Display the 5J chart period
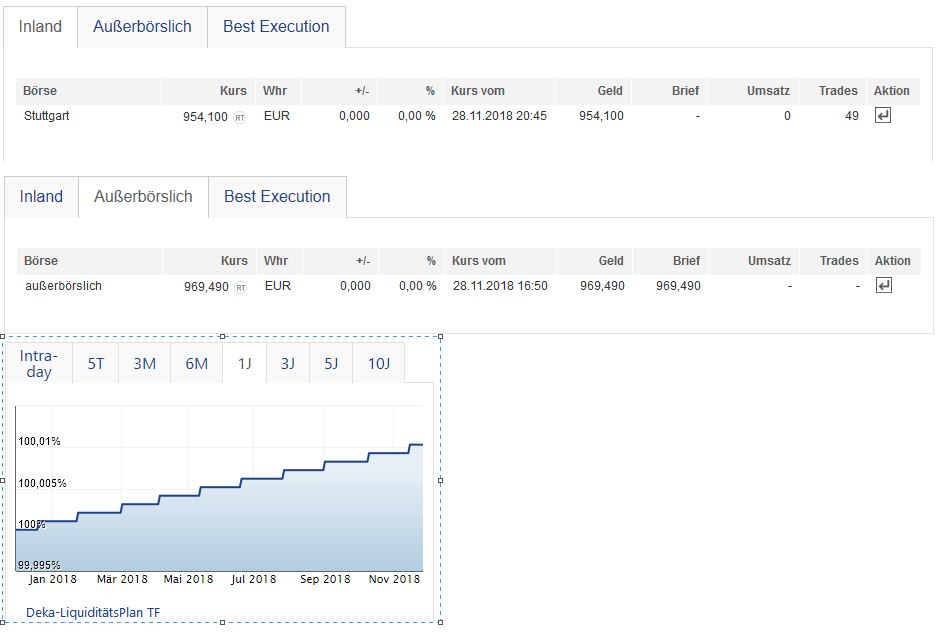This screenshot has width=946, height=639. pos(331,364)
